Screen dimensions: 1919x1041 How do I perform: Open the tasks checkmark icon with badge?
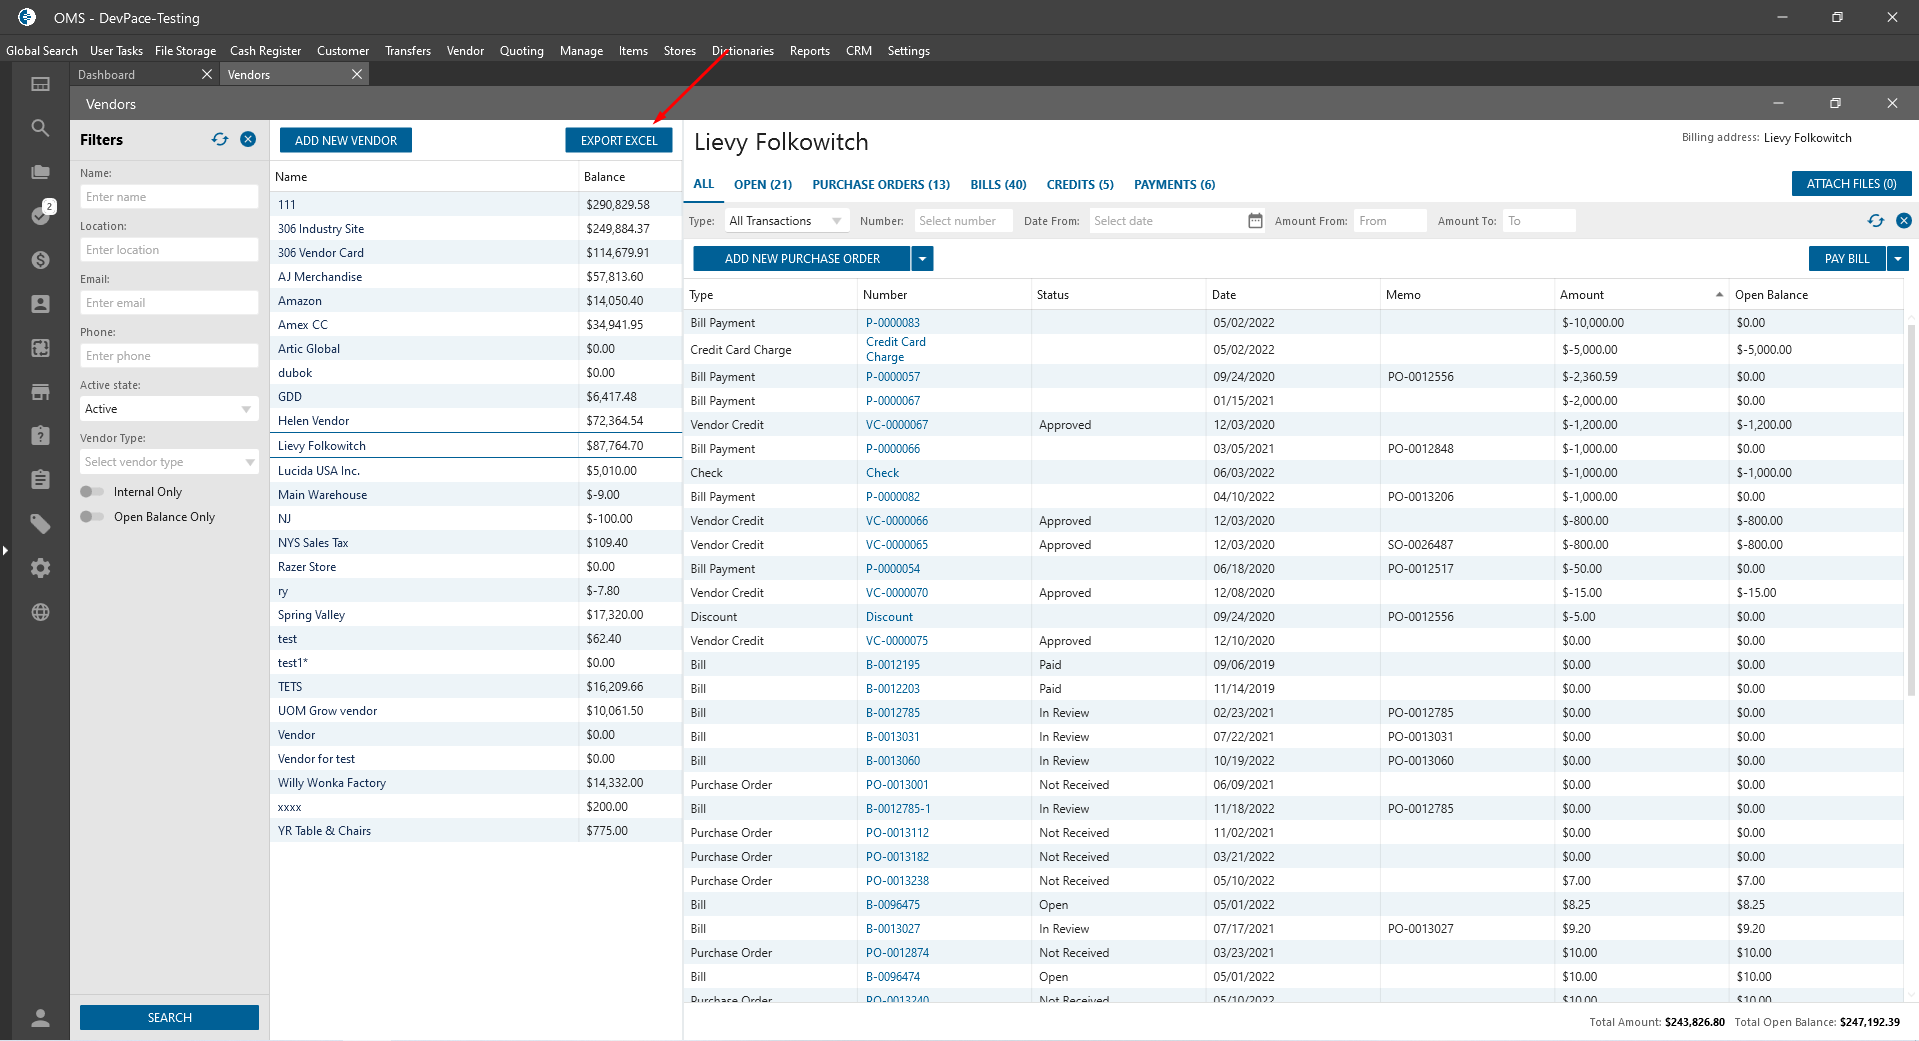(x=40, y=215)
